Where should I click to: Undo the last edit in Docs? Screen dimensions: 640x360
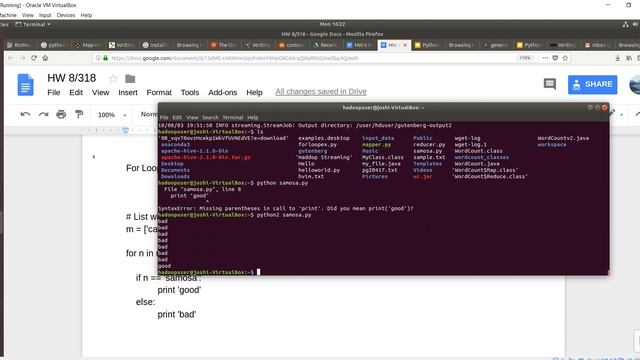pyautogui.click(x=25, y=115)
